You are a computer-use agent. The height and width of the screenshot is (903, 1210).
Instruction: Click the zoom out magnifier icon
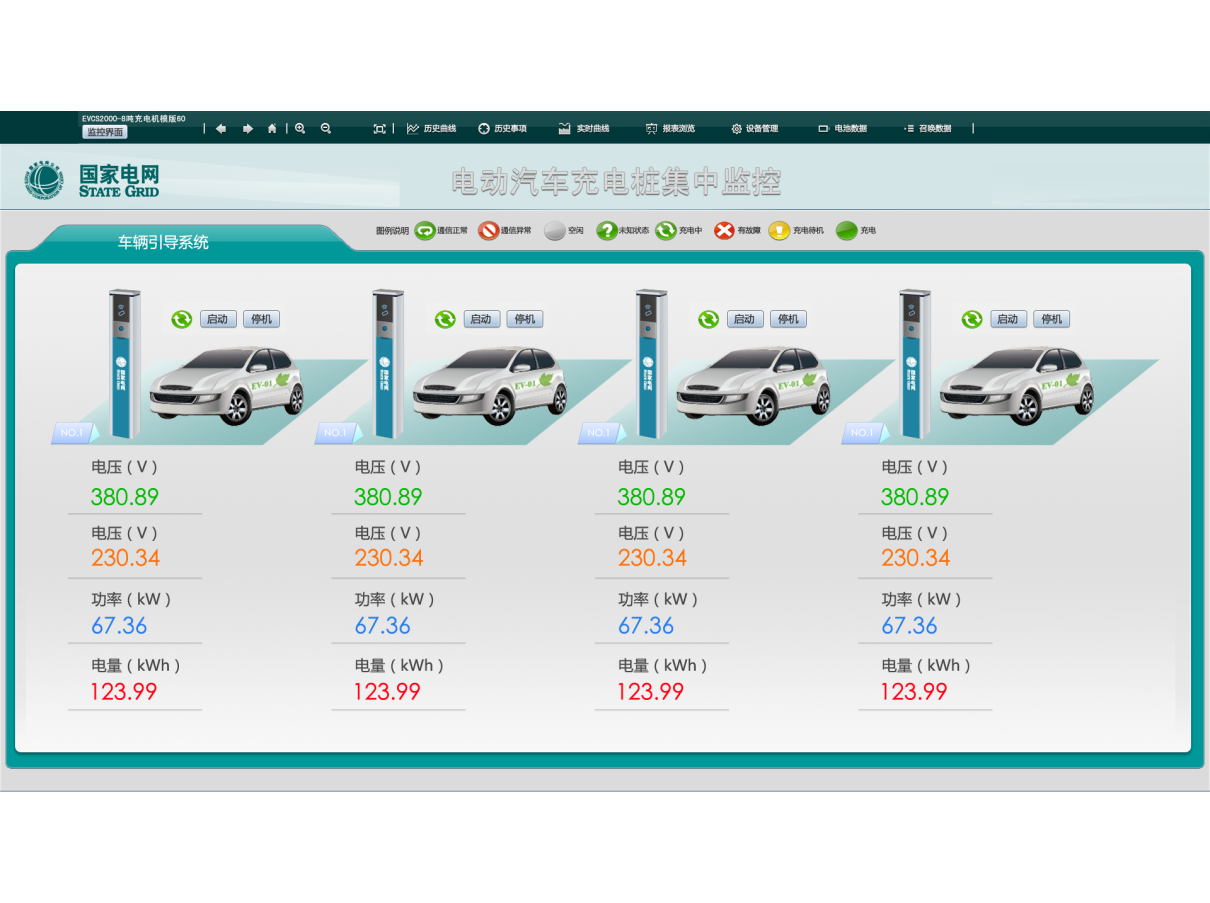coord(326,129)
